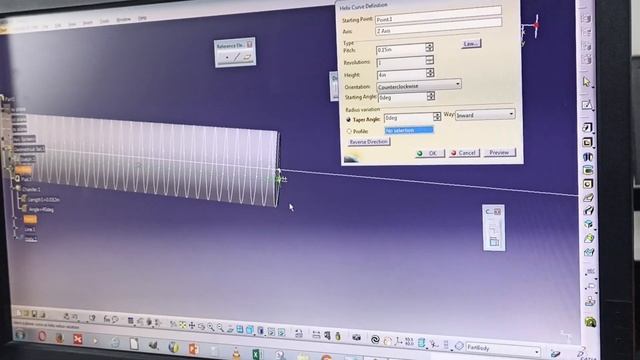Click the line icon in Reference Elements toolbar
The height and width of the screenshot is (360, 640).
click(x=237, y=57)
